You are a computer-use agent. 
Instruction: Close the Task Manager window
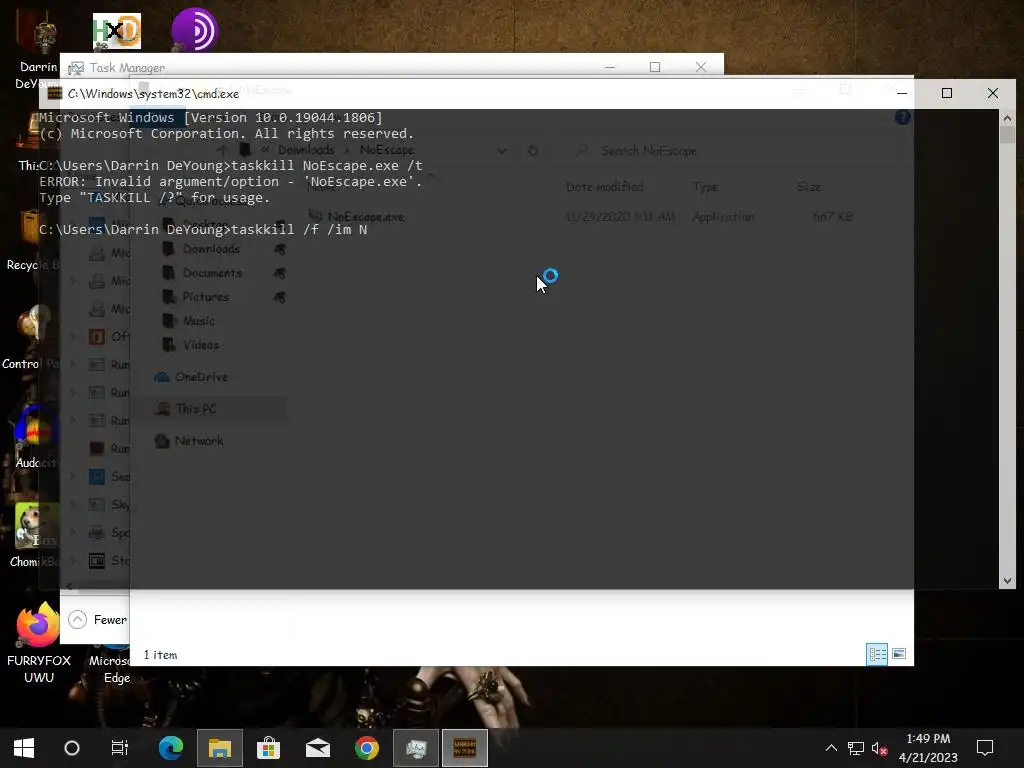point(701,67)
